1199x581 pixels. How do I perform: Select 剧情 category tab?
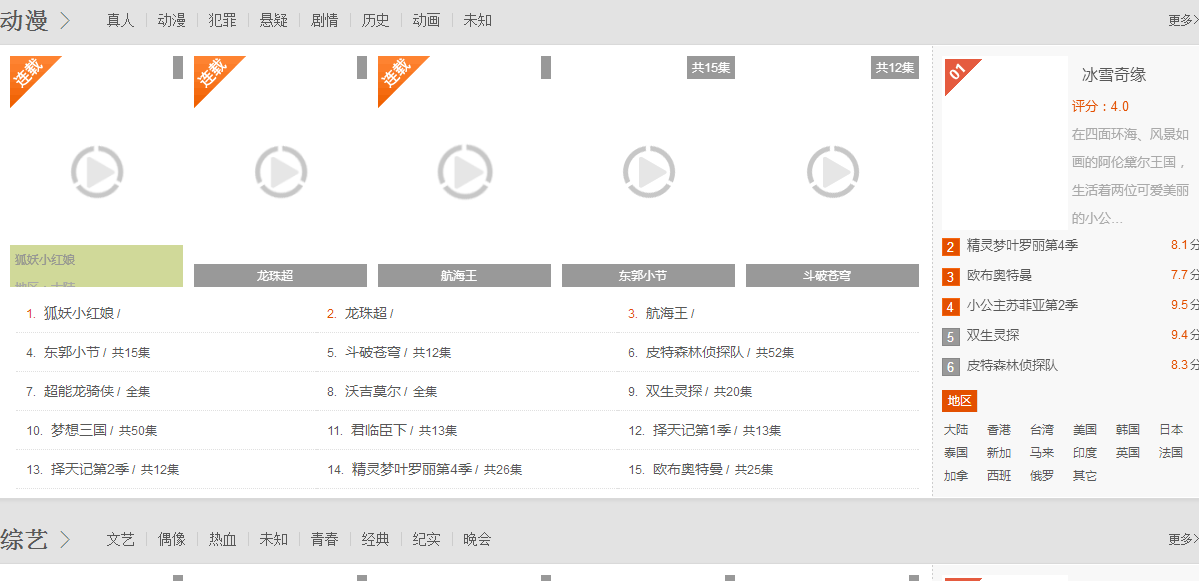pos(324,21)
